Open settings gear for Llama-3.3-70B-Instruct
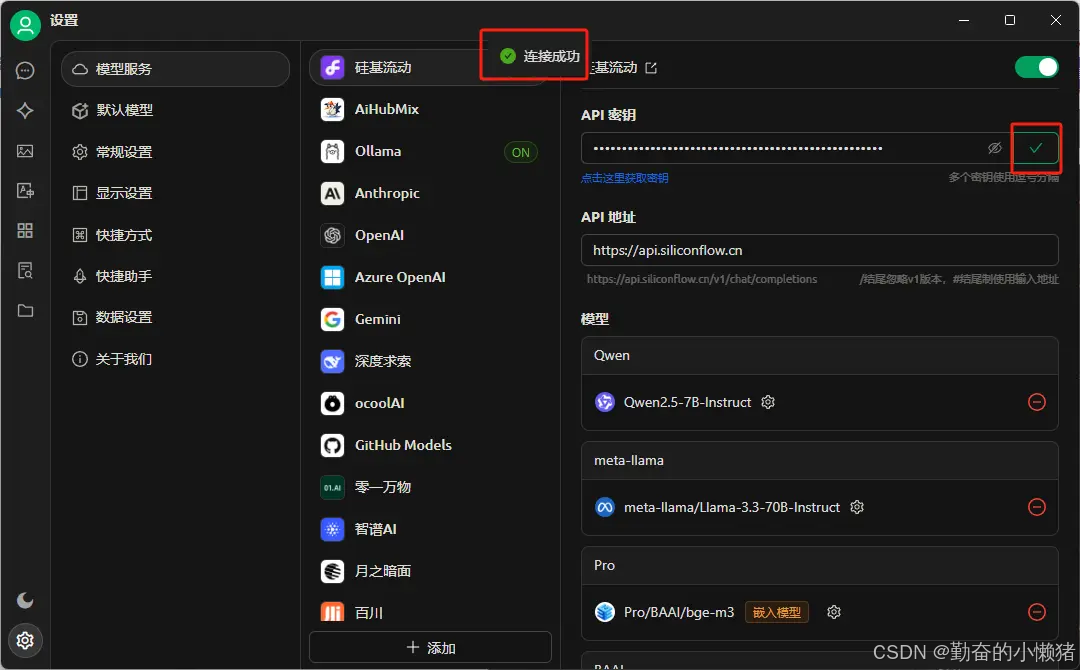Viewport: 1080px width, 670px height. 857,507
